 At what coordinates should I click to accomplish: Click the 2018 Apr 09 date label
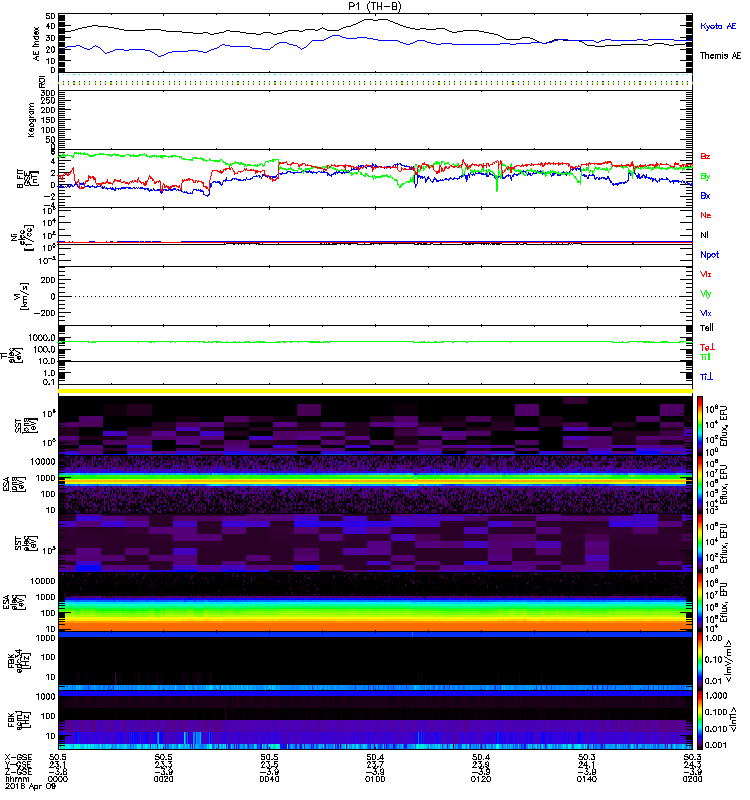pyautogui.click(x=25, y=788)
